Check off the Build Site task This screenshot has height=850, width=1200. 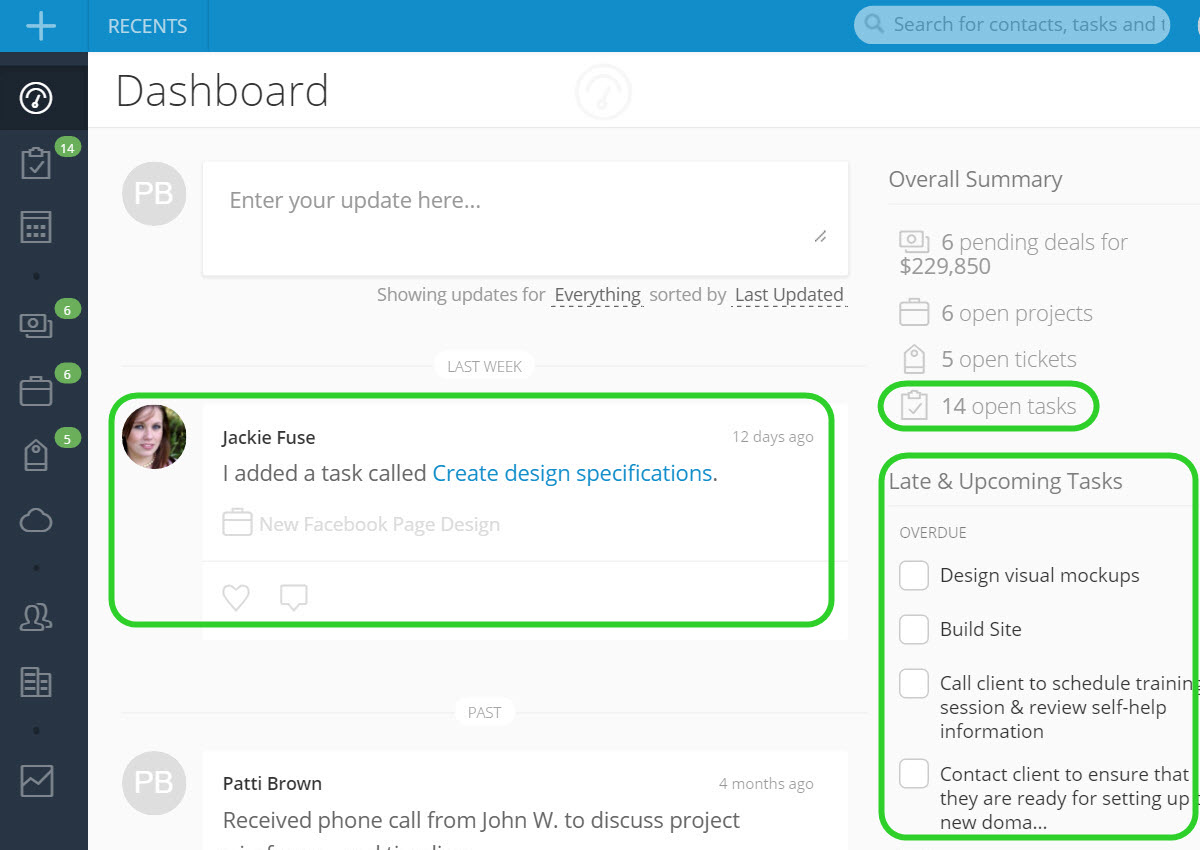point(914,629)
